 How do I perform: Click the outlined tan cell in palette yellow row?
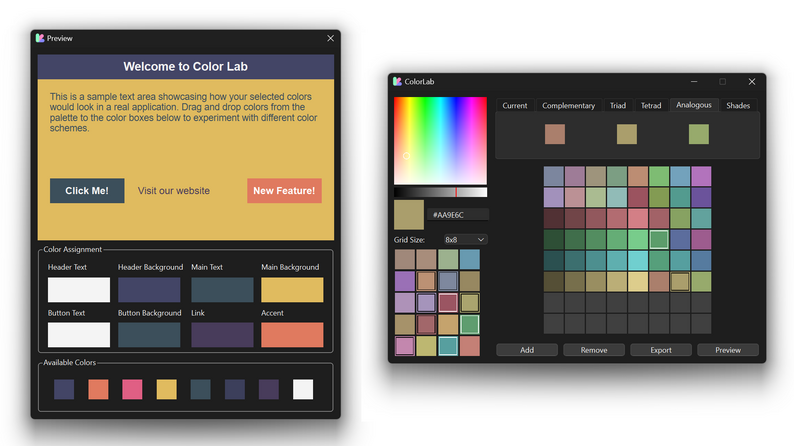click(x=680, y=281)
